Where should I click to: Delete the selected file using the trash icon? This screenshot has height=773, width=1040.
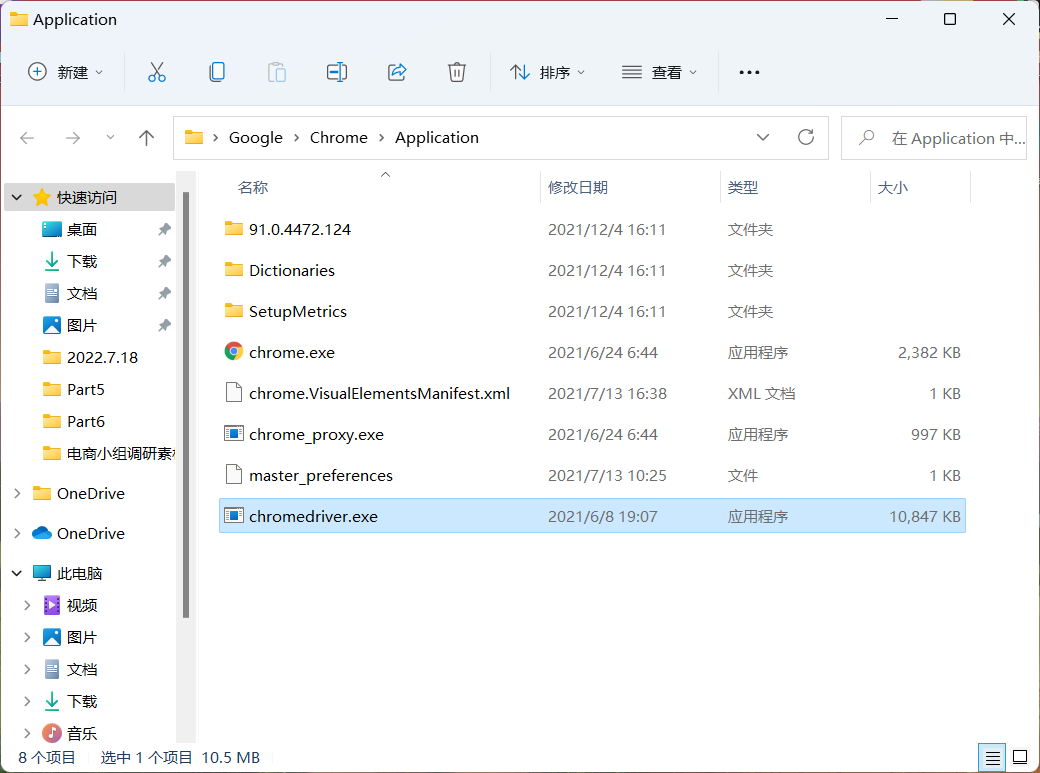click(456, 71)
